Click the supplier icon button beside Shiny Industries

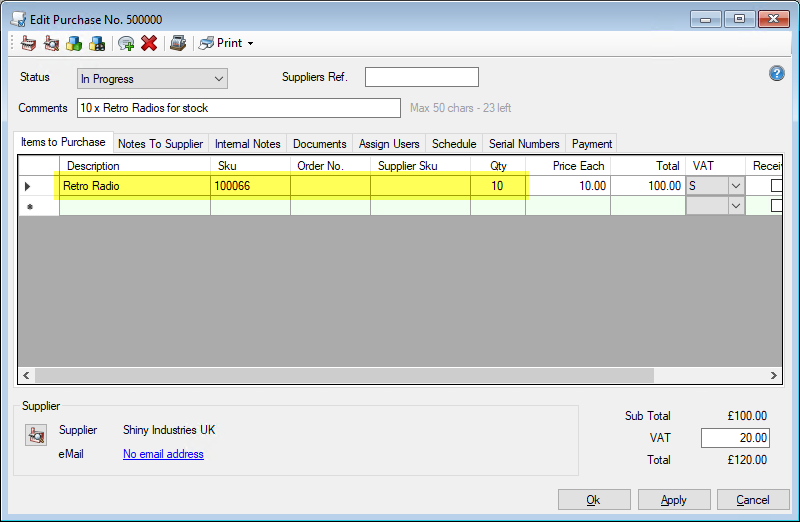point(36,435)
